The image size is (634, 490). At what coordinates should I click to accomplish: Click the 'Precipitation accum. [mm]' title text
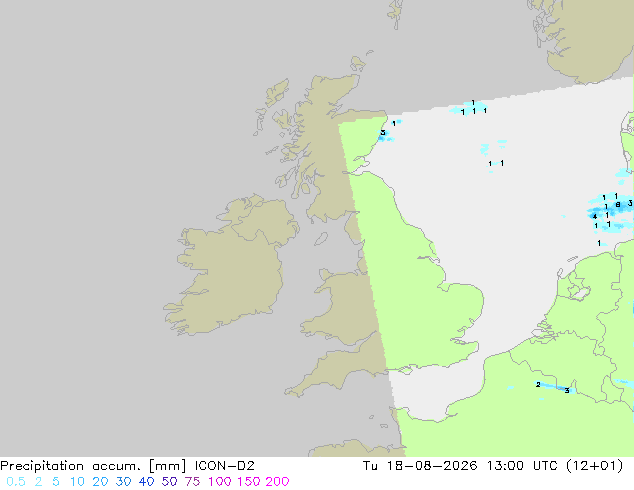93,466
